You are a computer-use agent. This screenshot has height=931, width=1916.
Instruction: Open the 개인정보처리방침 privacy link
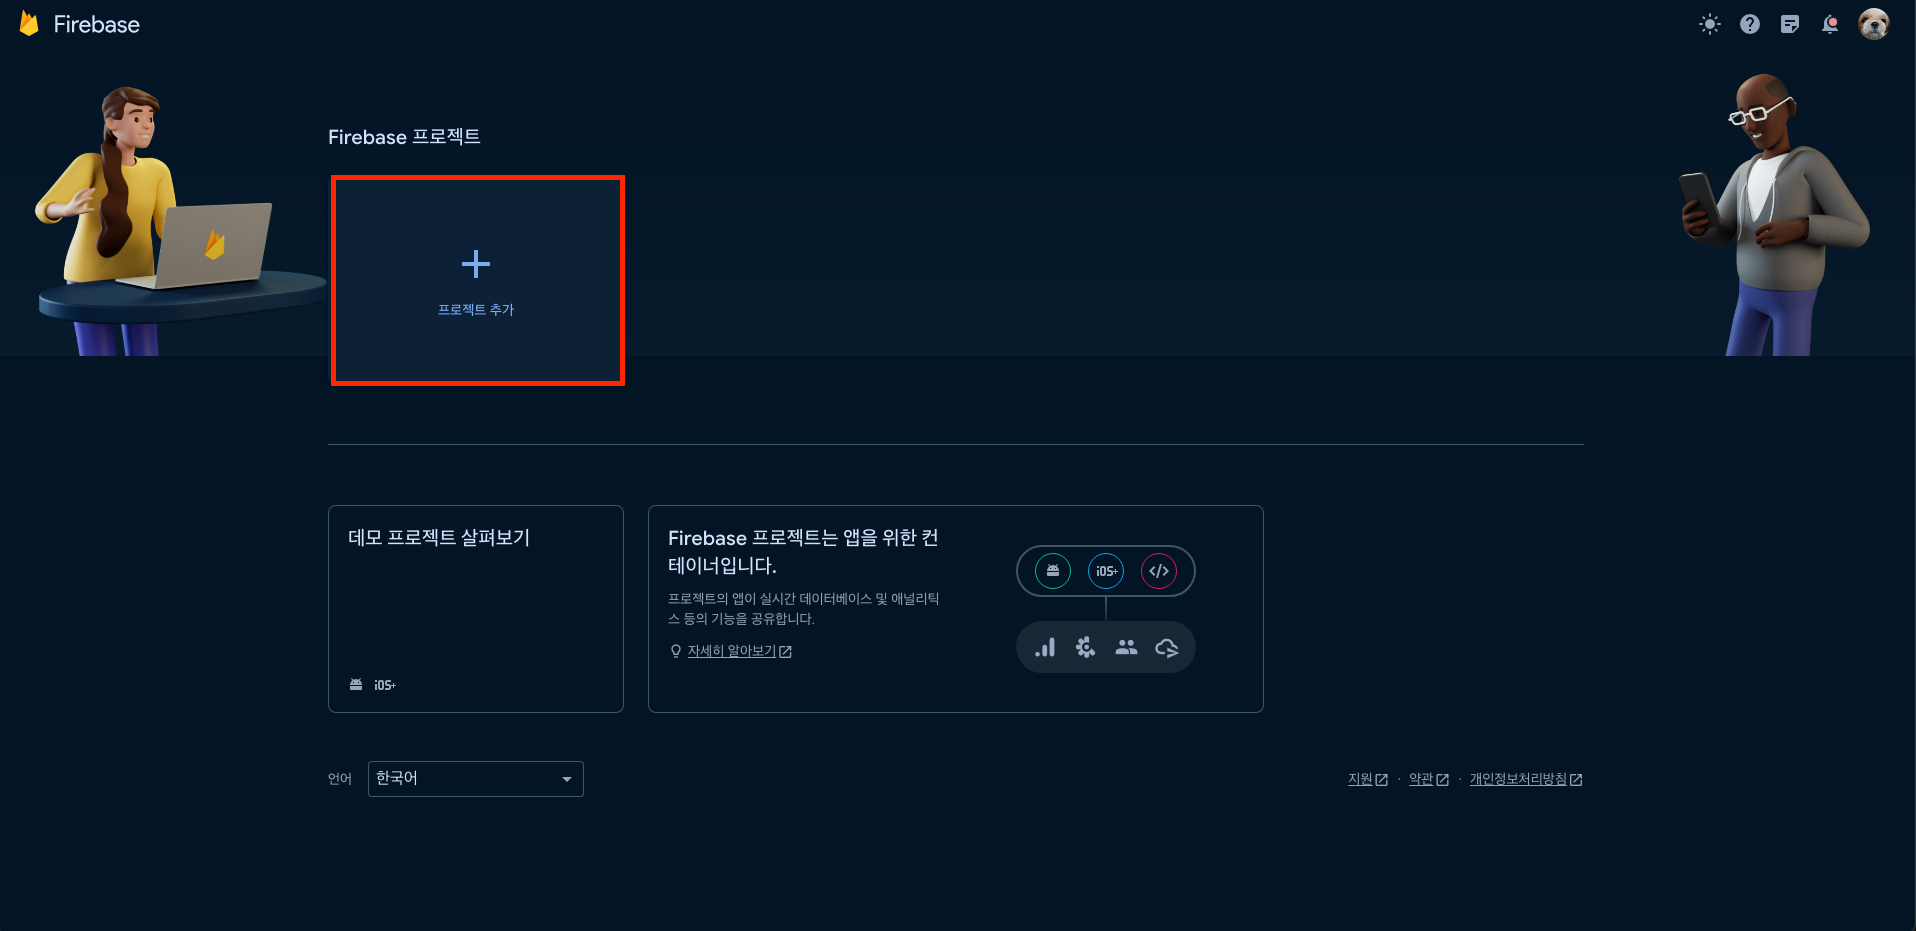pos(1525,779)
